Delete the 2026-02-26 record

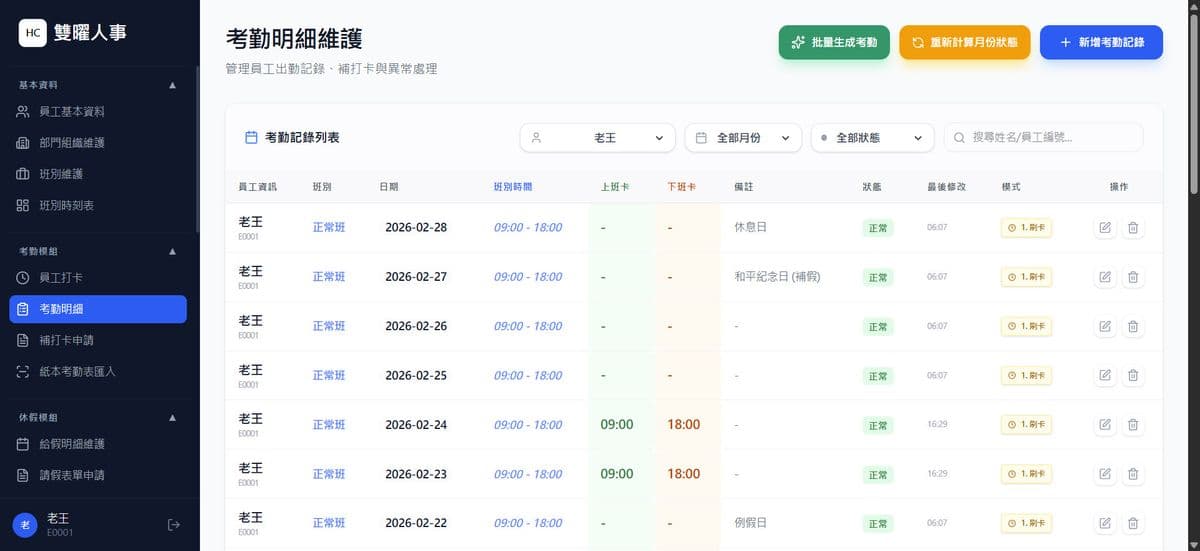pyautogui.click(x=1133, y=326)
